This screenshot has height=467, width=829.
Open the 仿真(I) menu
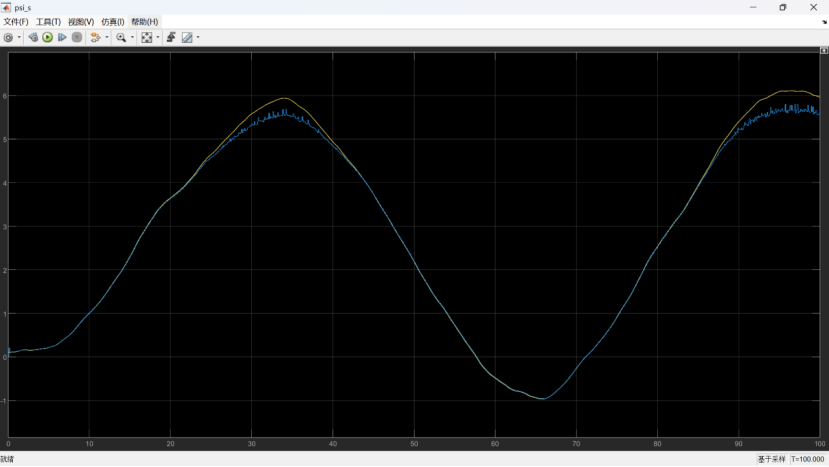click(113, 22)
